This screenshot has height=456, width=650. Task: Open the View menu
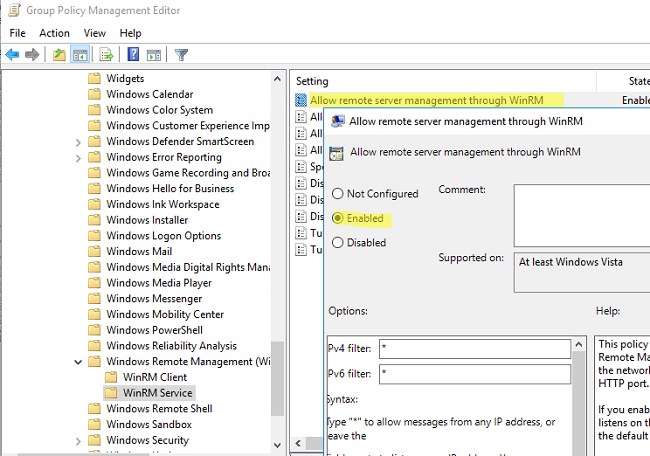coord(95,33)
